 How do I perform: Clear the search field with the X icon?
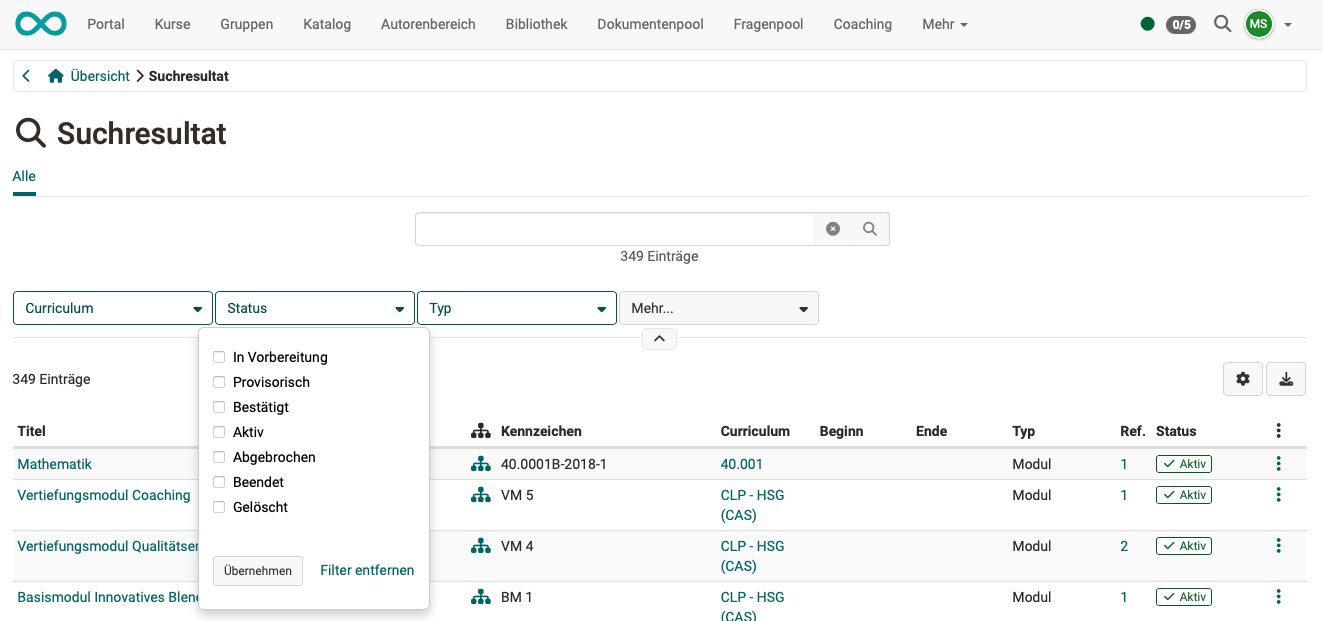[x=833, y=228]
